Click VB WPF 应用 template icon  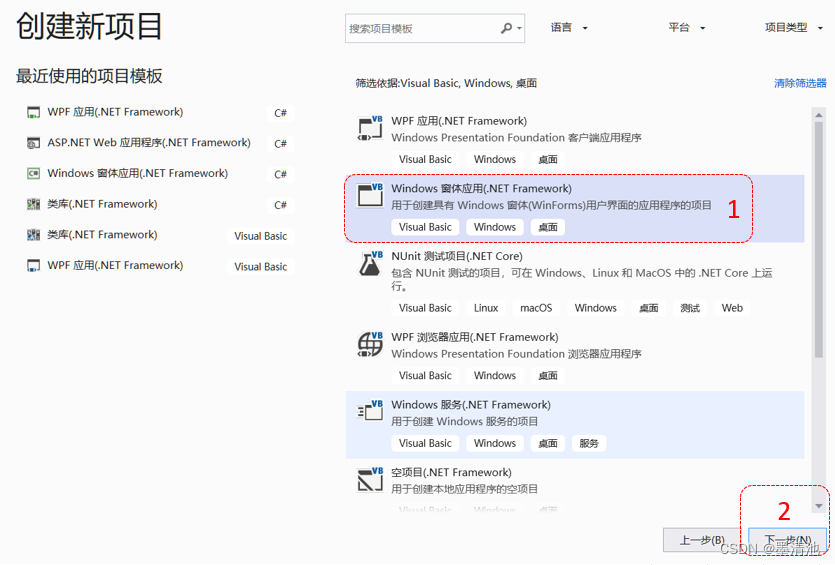click(x=370, y=128)
